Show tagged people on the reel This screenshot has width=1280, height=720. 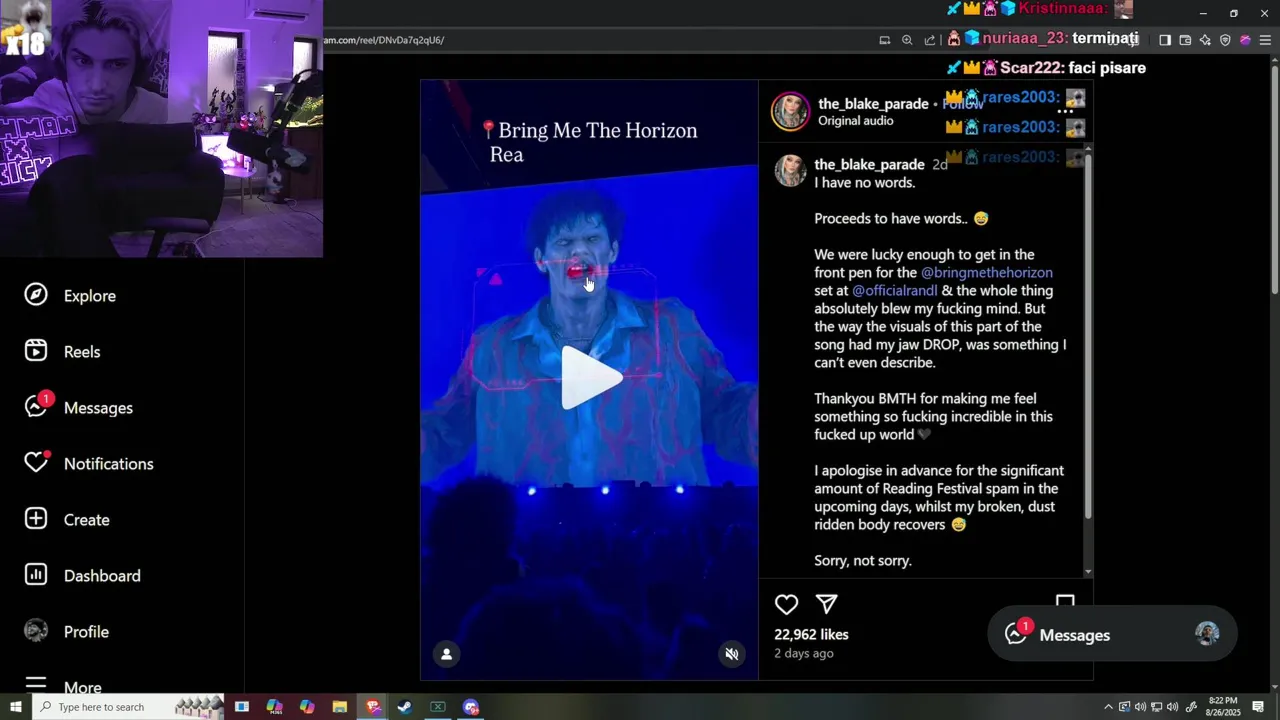(446, 654)
